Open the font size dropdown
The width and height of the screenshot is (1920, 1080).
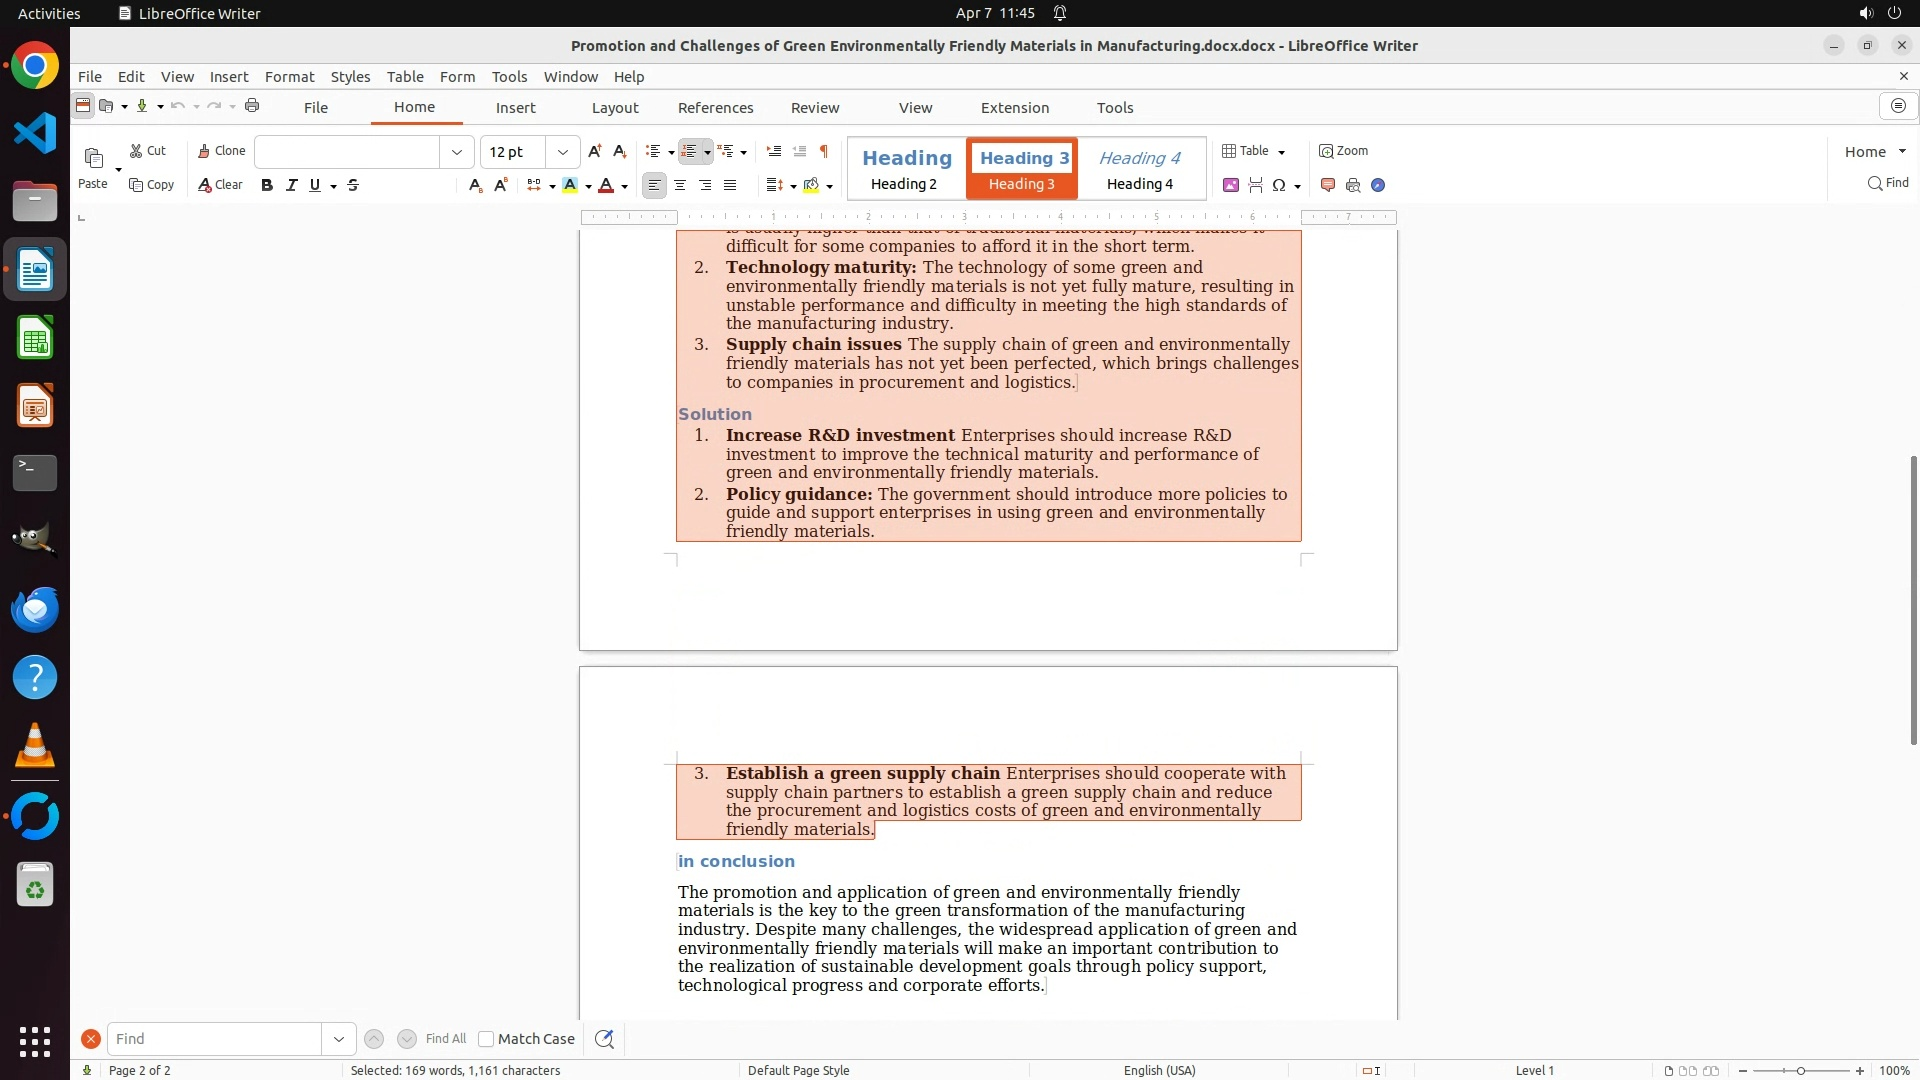tap(563, 152)
